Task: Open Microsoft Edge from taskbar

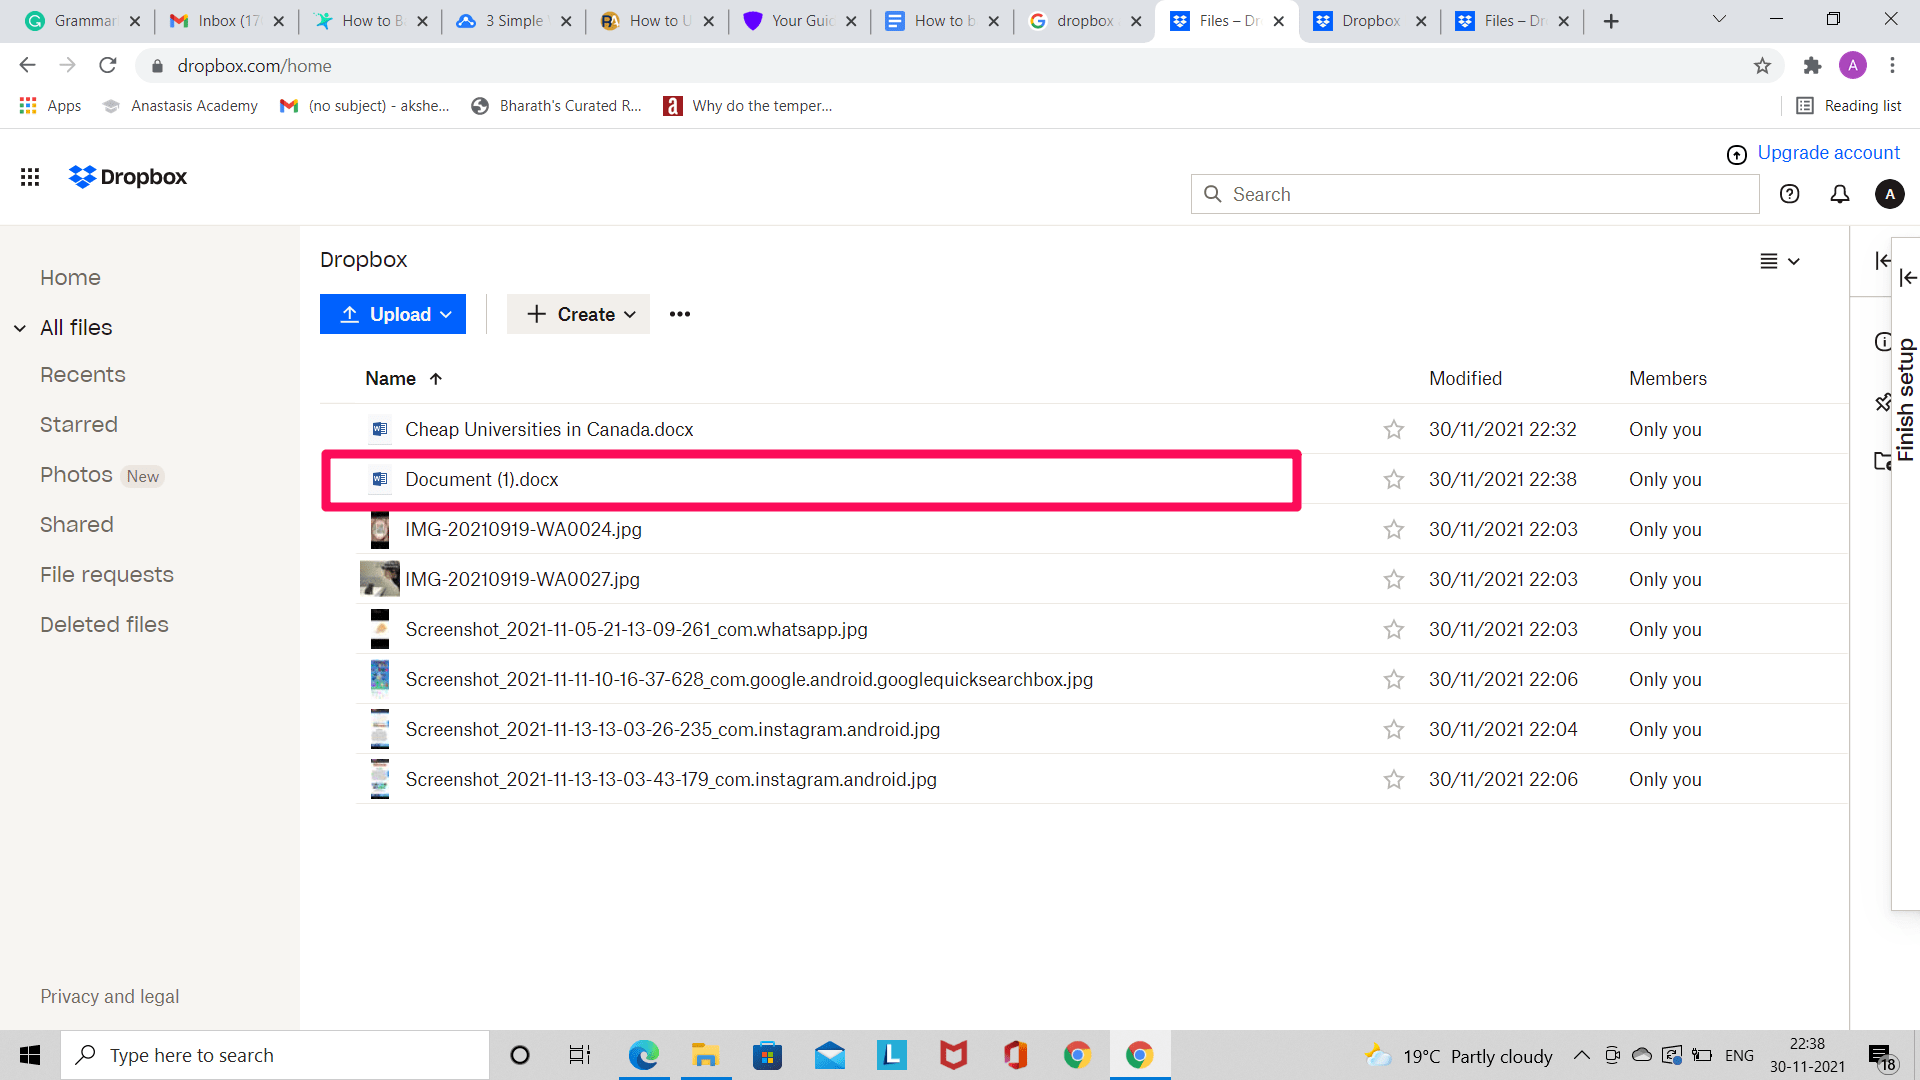Action: coord(644,1055)
